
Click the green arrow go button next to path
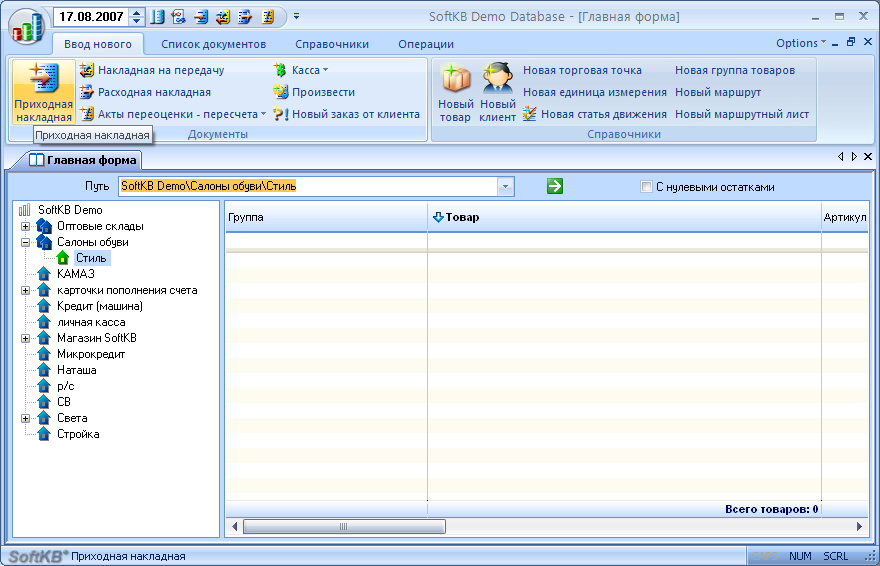pos(554,186)
